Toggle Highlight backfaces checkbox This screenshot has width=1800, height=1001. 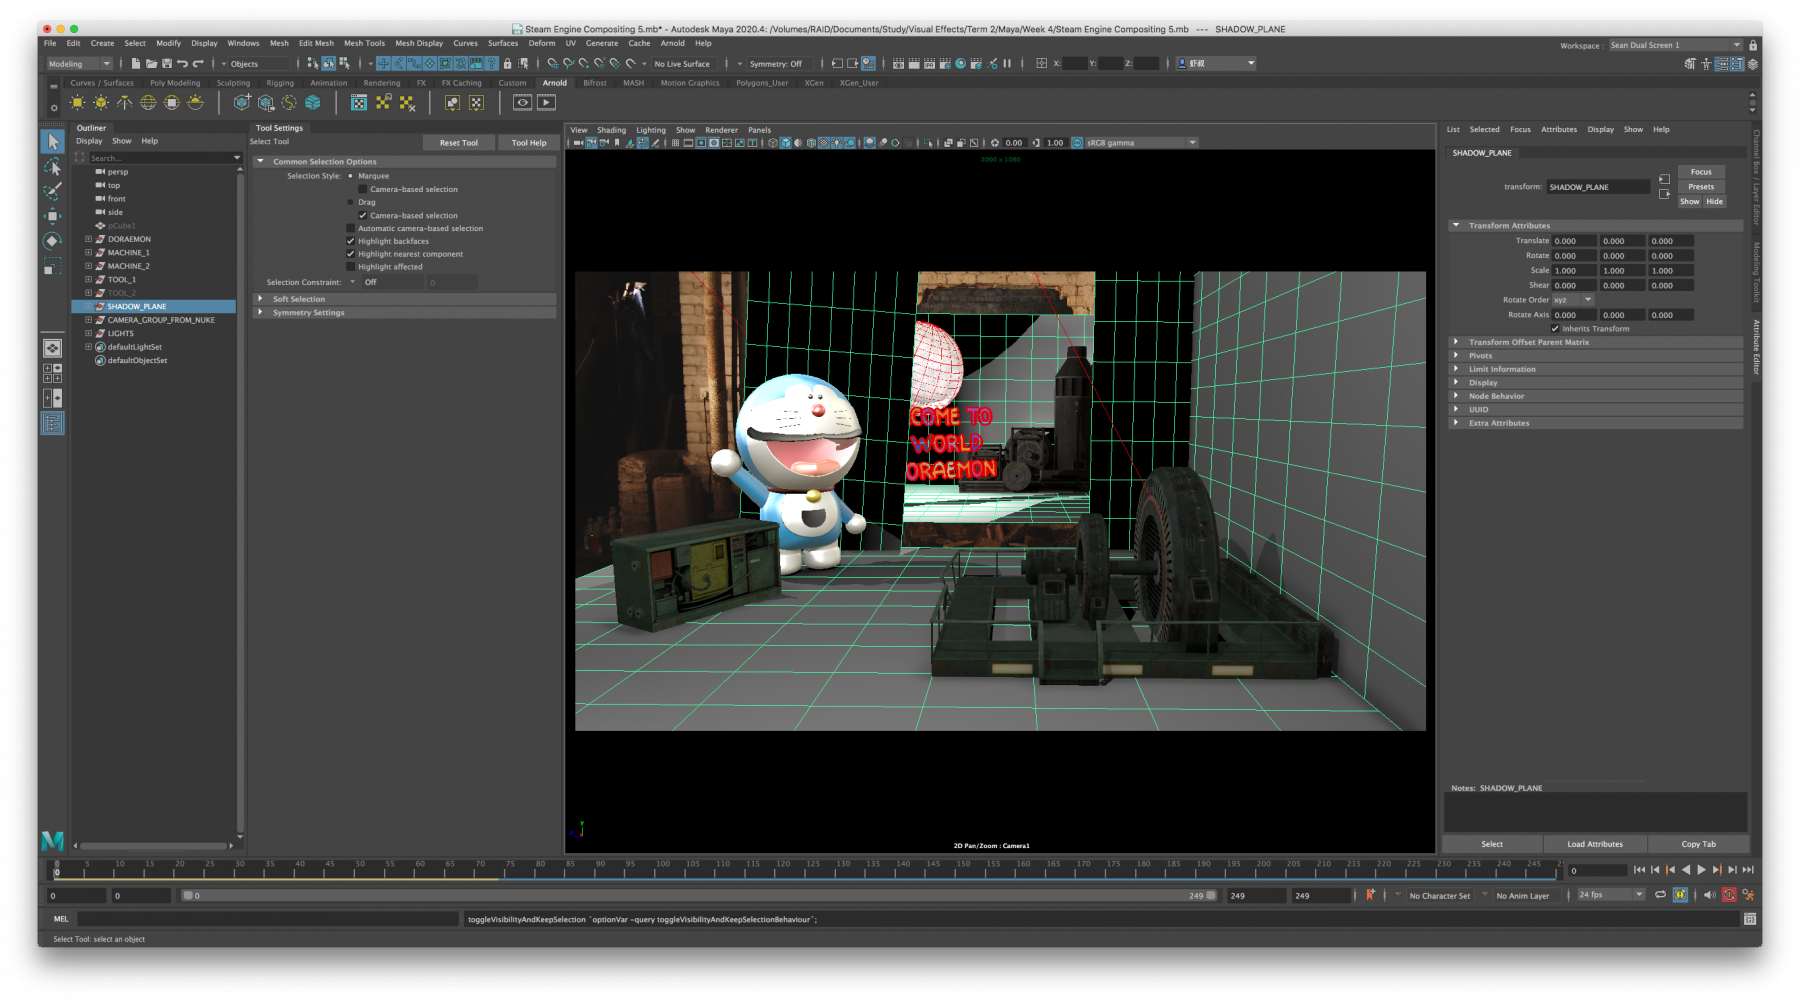pos(350,241)
